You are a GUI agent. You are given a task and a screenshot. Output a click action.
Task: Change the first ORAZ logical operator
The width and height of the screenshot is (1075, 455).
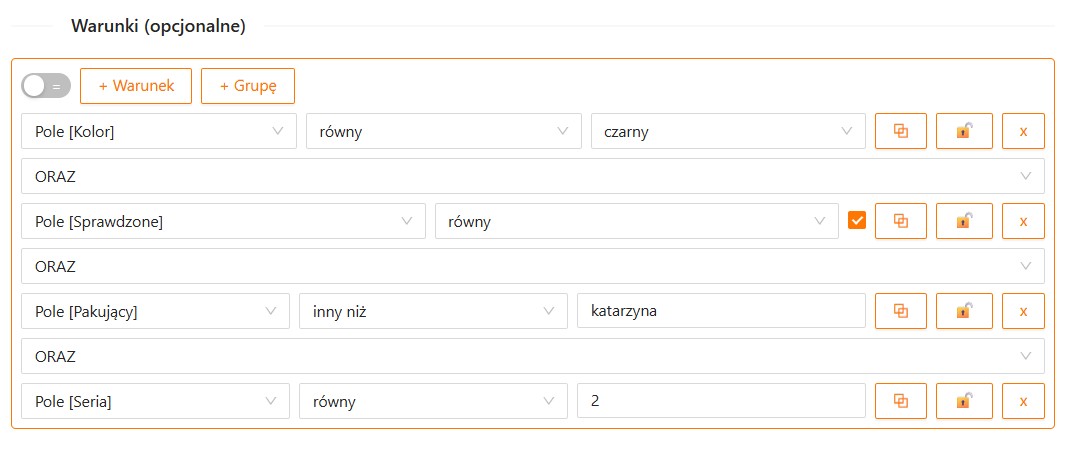pyautogui.click(x=532, y=176)
